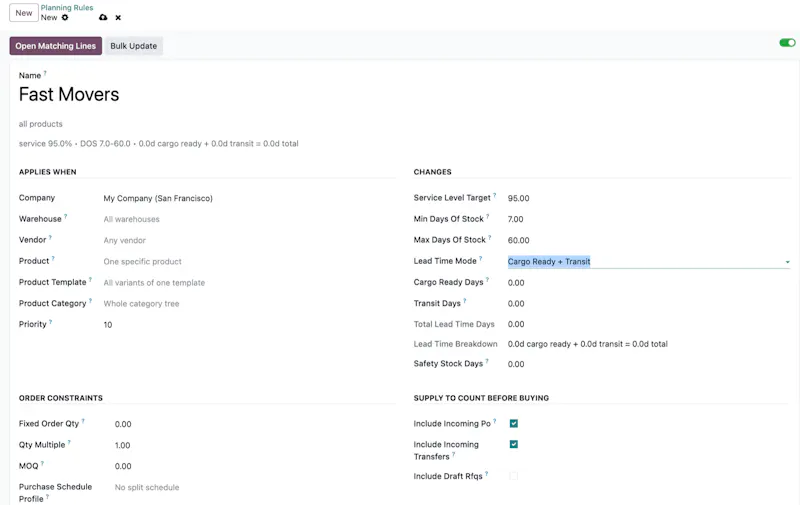This screenshot has width=800, height=505.
Task: Save record with cloud upload icon
Action: [103, 17]
